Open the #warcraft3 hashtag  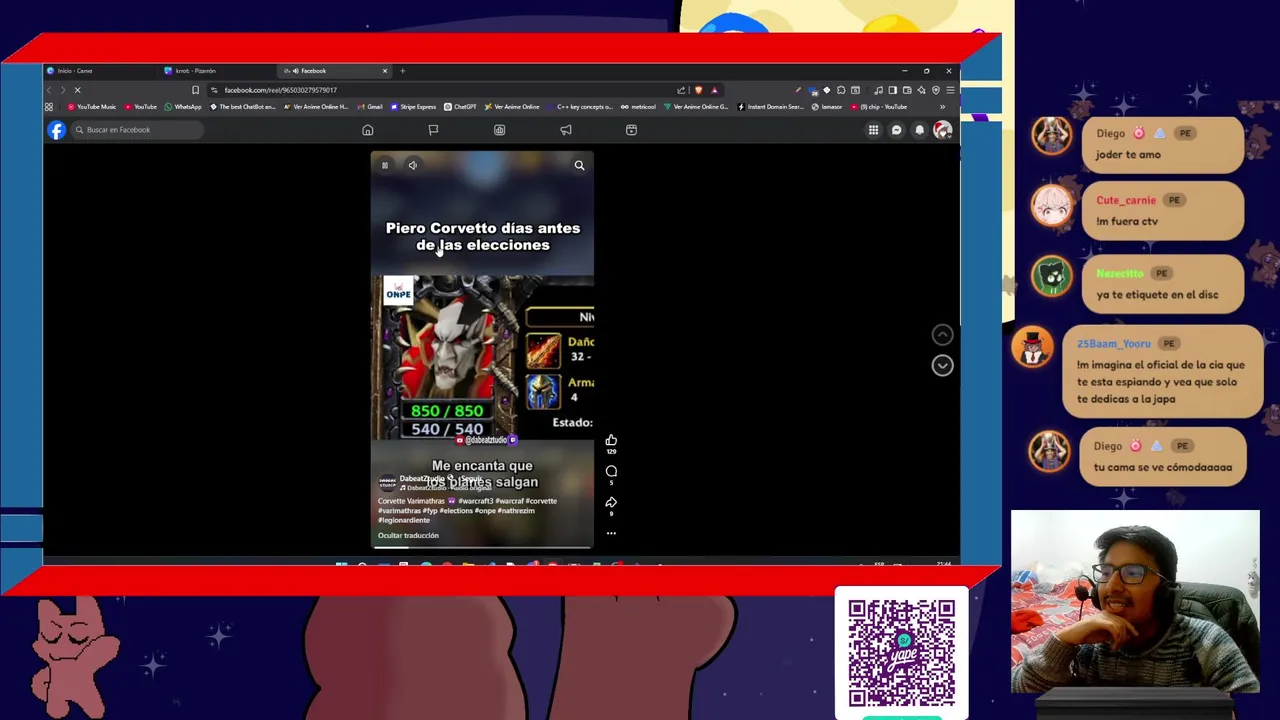pyautogui.click(x=475, y=501)
